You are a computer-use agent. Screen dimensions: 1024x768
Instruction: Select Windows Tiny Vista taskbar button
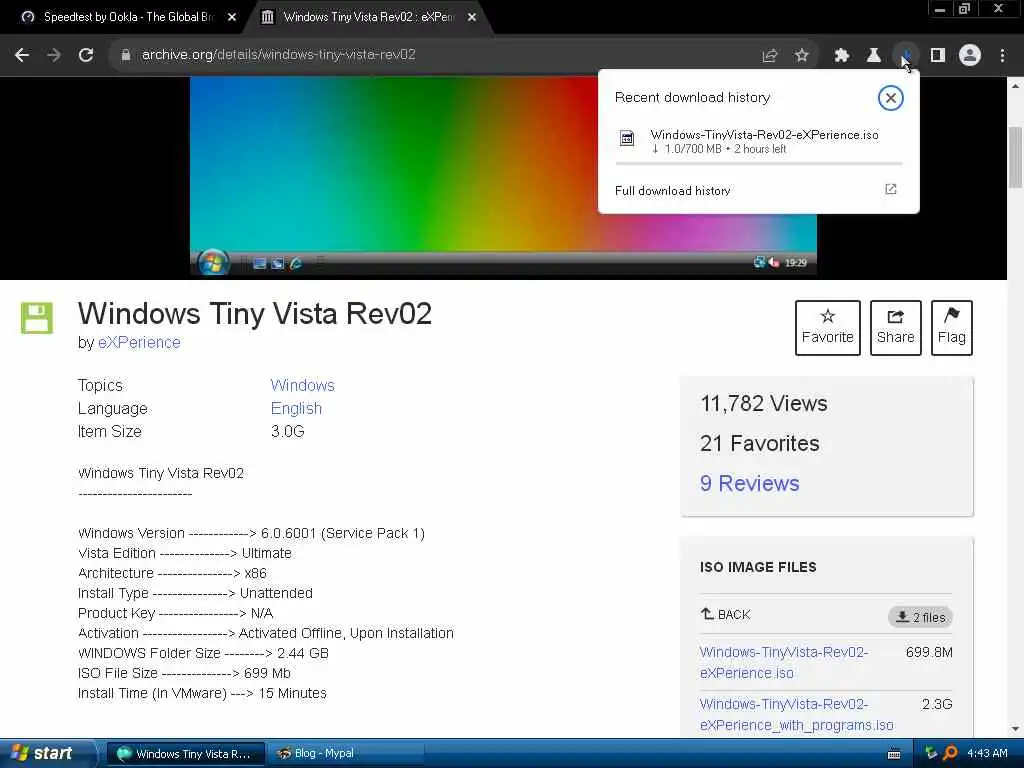[185, 754]
